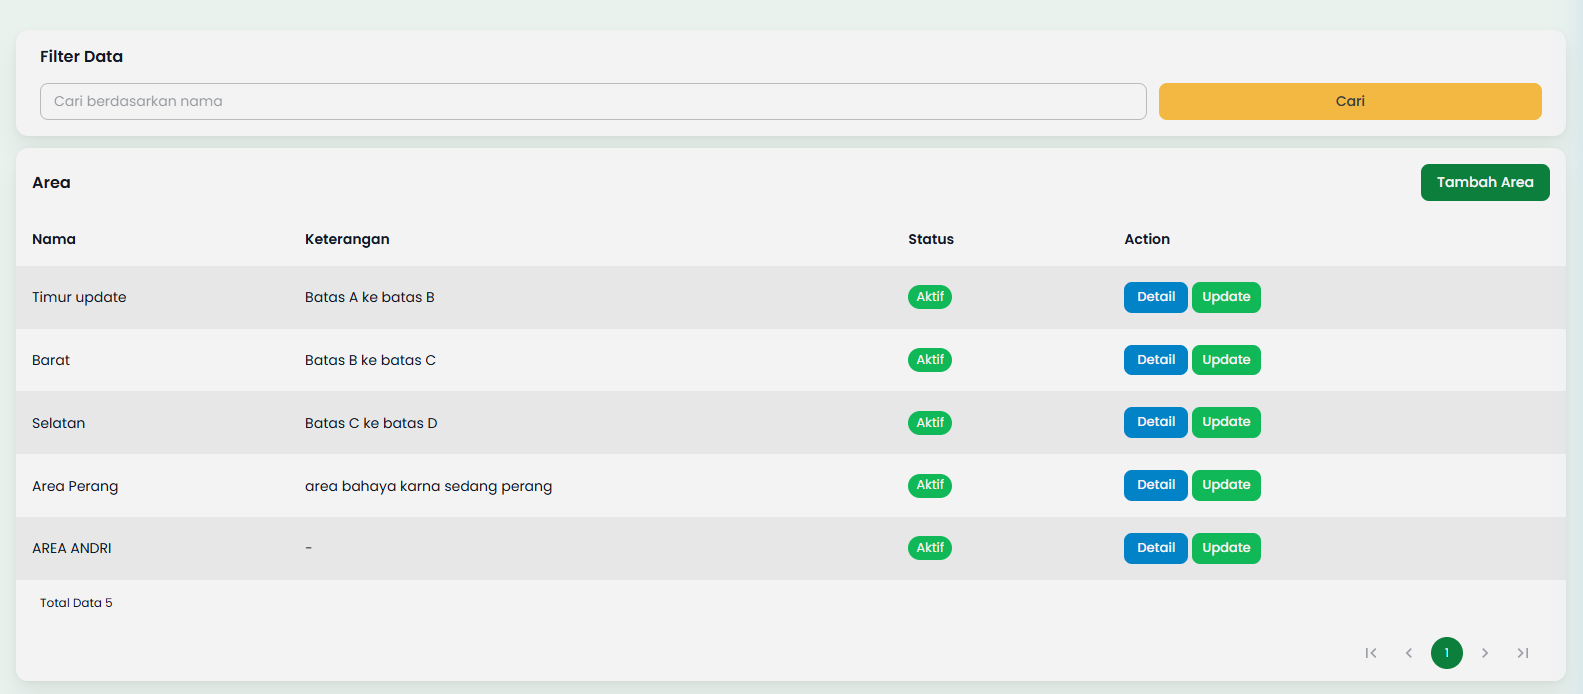The width and height of the screenshot is (1583, 694).
Task: Show Detail for AREA ANDRI
Action: (1156, 548)
